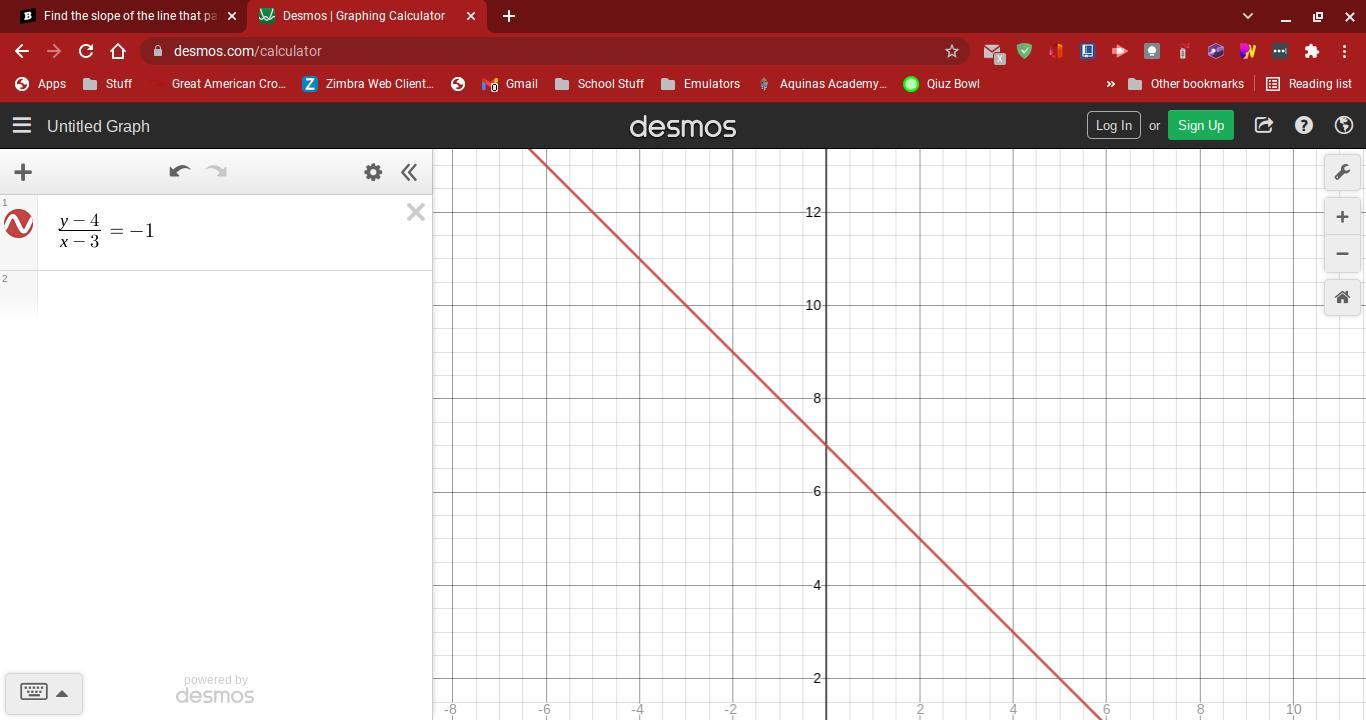The image size is (1366, 720).
Task: Close the Desmos Graphing Calculator tab
Action: (x=470, y=16)
